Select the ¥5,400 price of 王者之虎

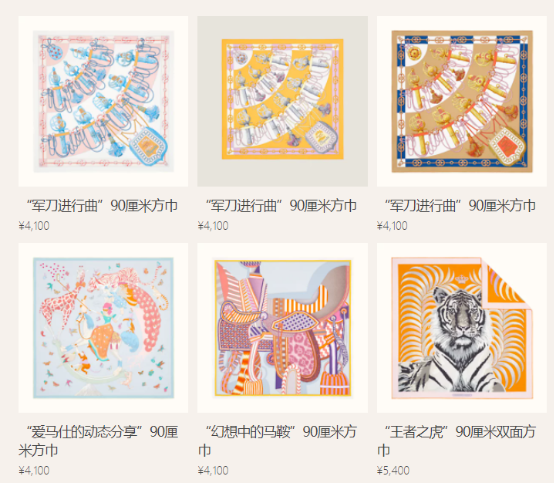click(x=393, y=471)
